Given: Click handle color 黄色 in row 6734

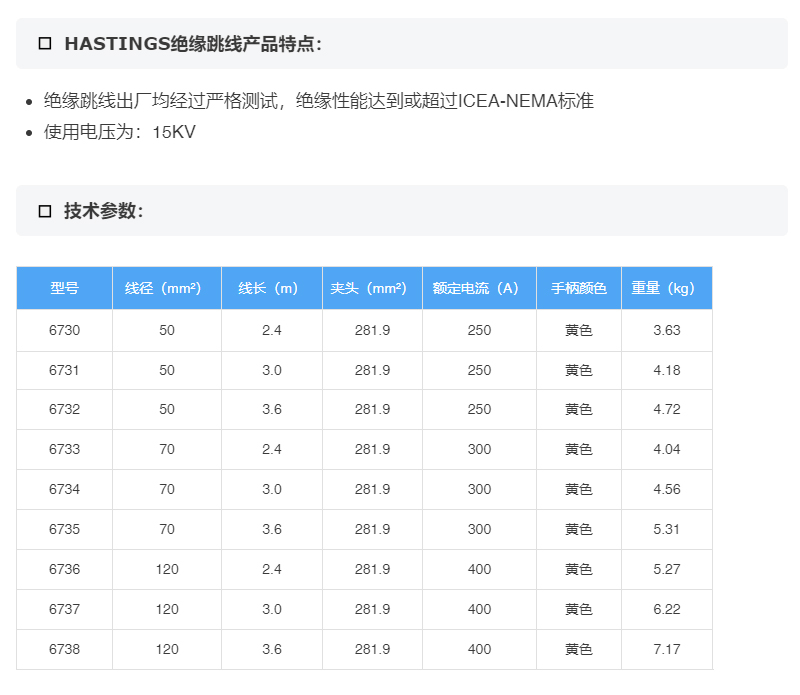Looking at the screenshot, I should pyautogui.click(x=579, y=489).
